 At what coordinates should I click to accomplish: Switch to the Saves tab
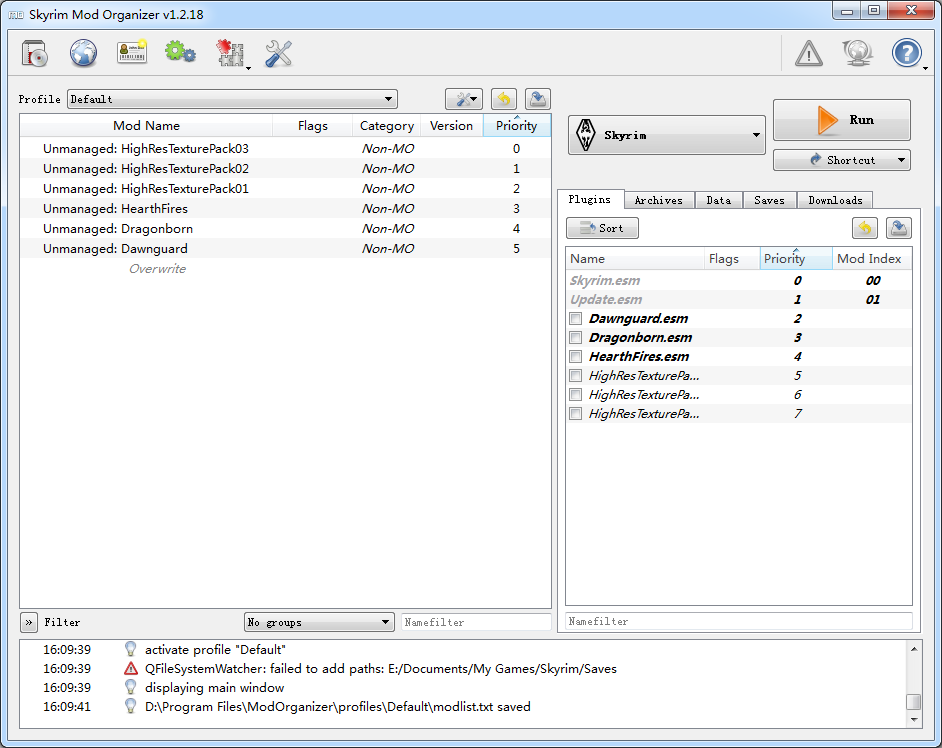[770, 201]
